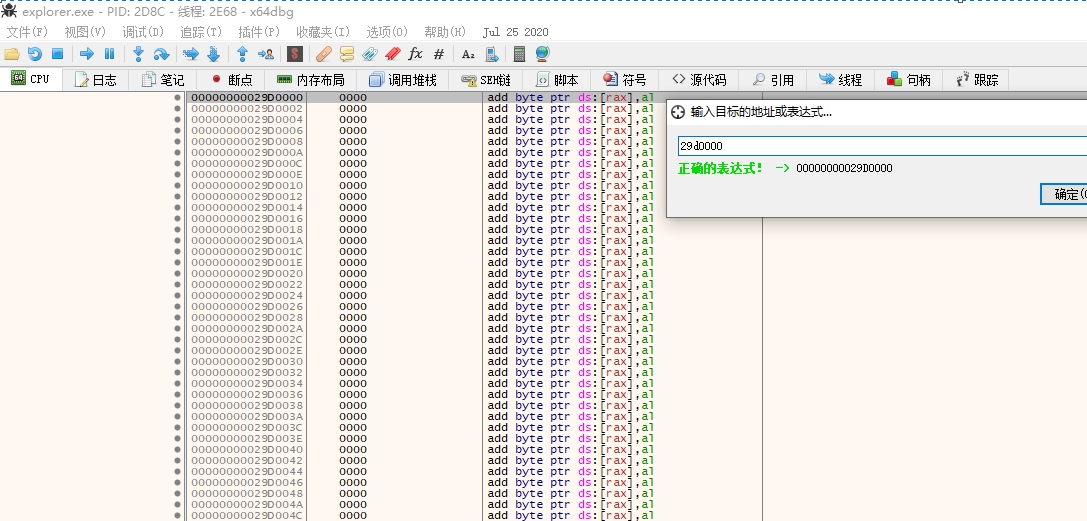Open the 调试(D) debug menu
The image size is (1087, 521).
pos(142,32)
